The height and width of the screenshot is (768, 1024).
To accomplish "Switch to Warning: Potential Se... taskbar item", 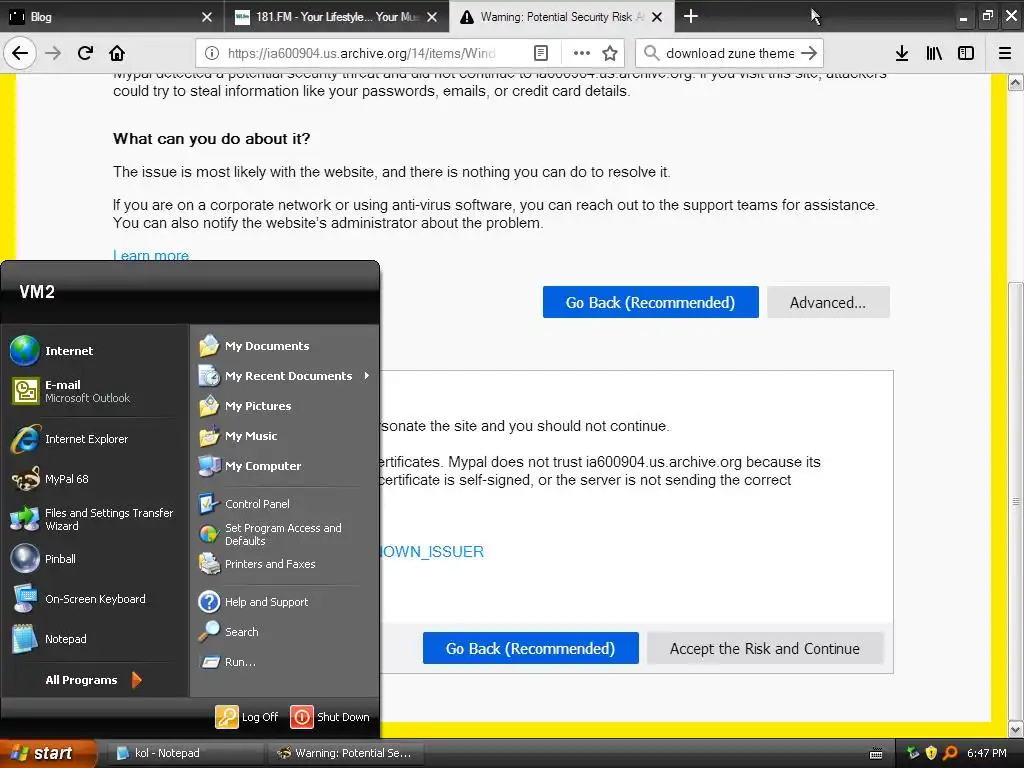I will pyautogui.click(x=345, y=753).
